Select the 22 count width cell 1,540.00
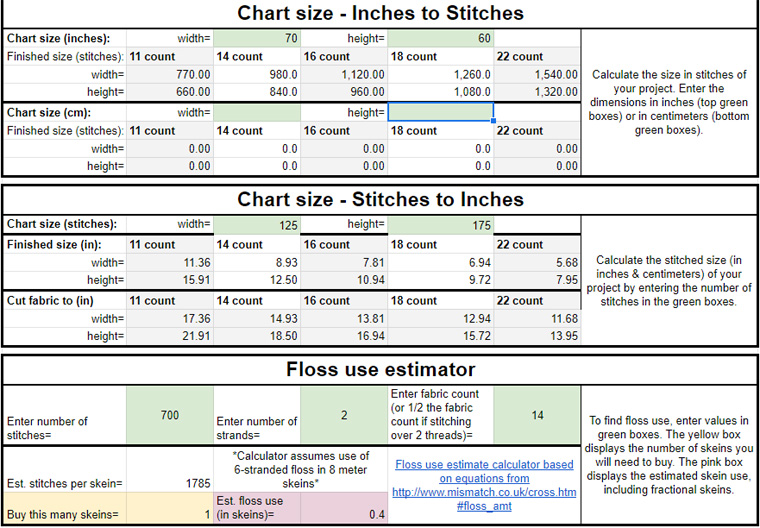760x528 pixels. pos(537,75)
